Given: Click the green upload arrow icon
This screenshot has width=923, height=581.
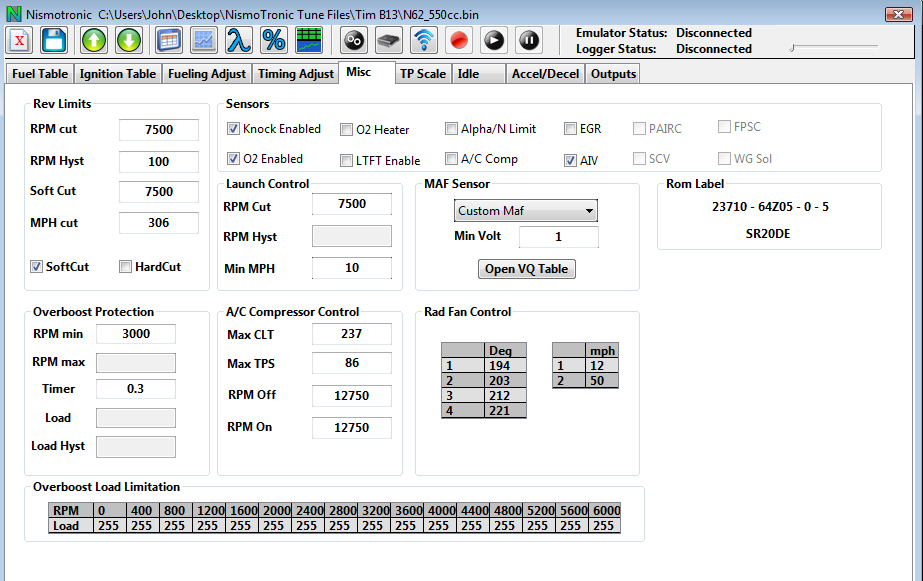Looking at the screenshot, I should tap(93, 40).
